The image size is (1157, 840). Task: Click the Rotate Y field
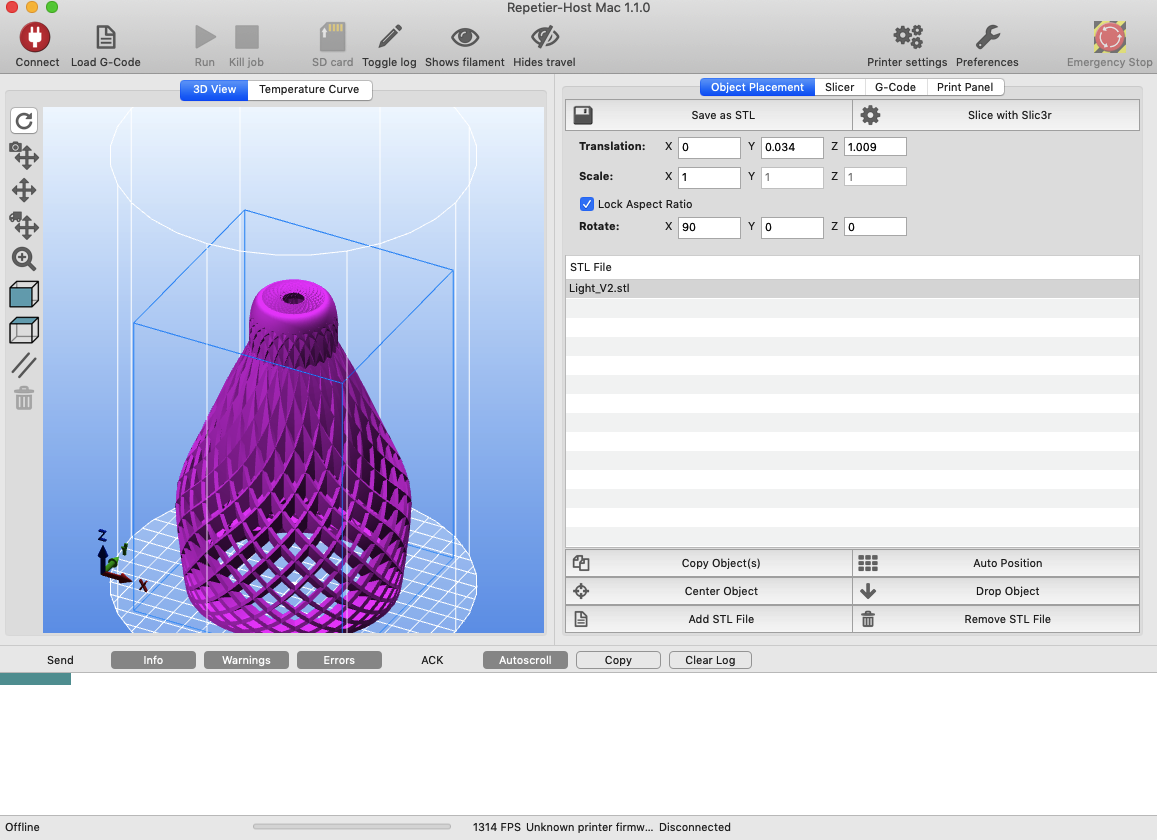click(792, 227)
